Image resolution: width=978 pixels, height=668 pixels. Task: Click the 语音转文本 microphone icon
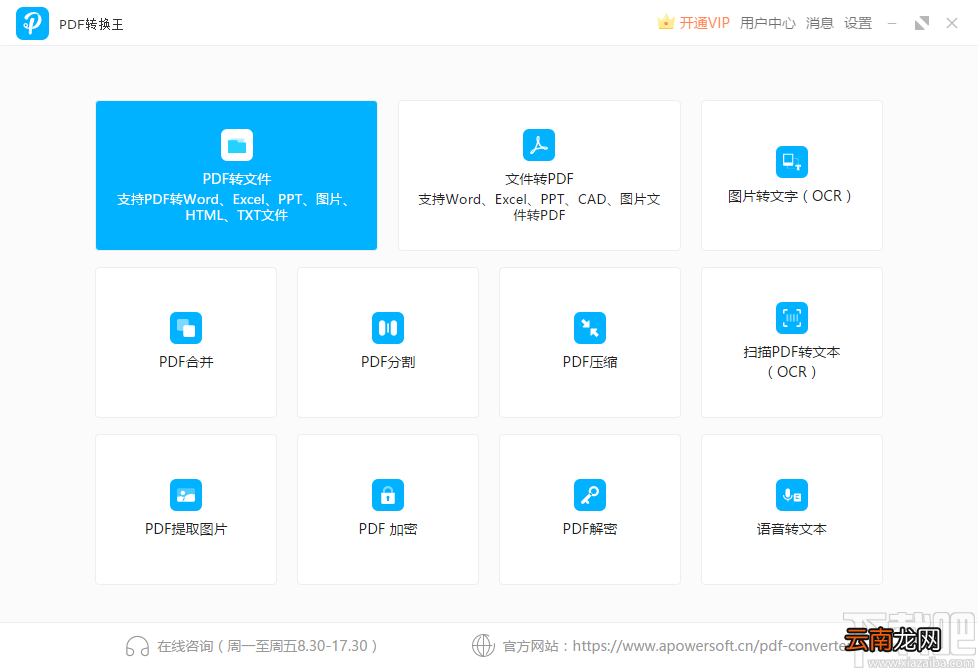(x=792, y=495)
